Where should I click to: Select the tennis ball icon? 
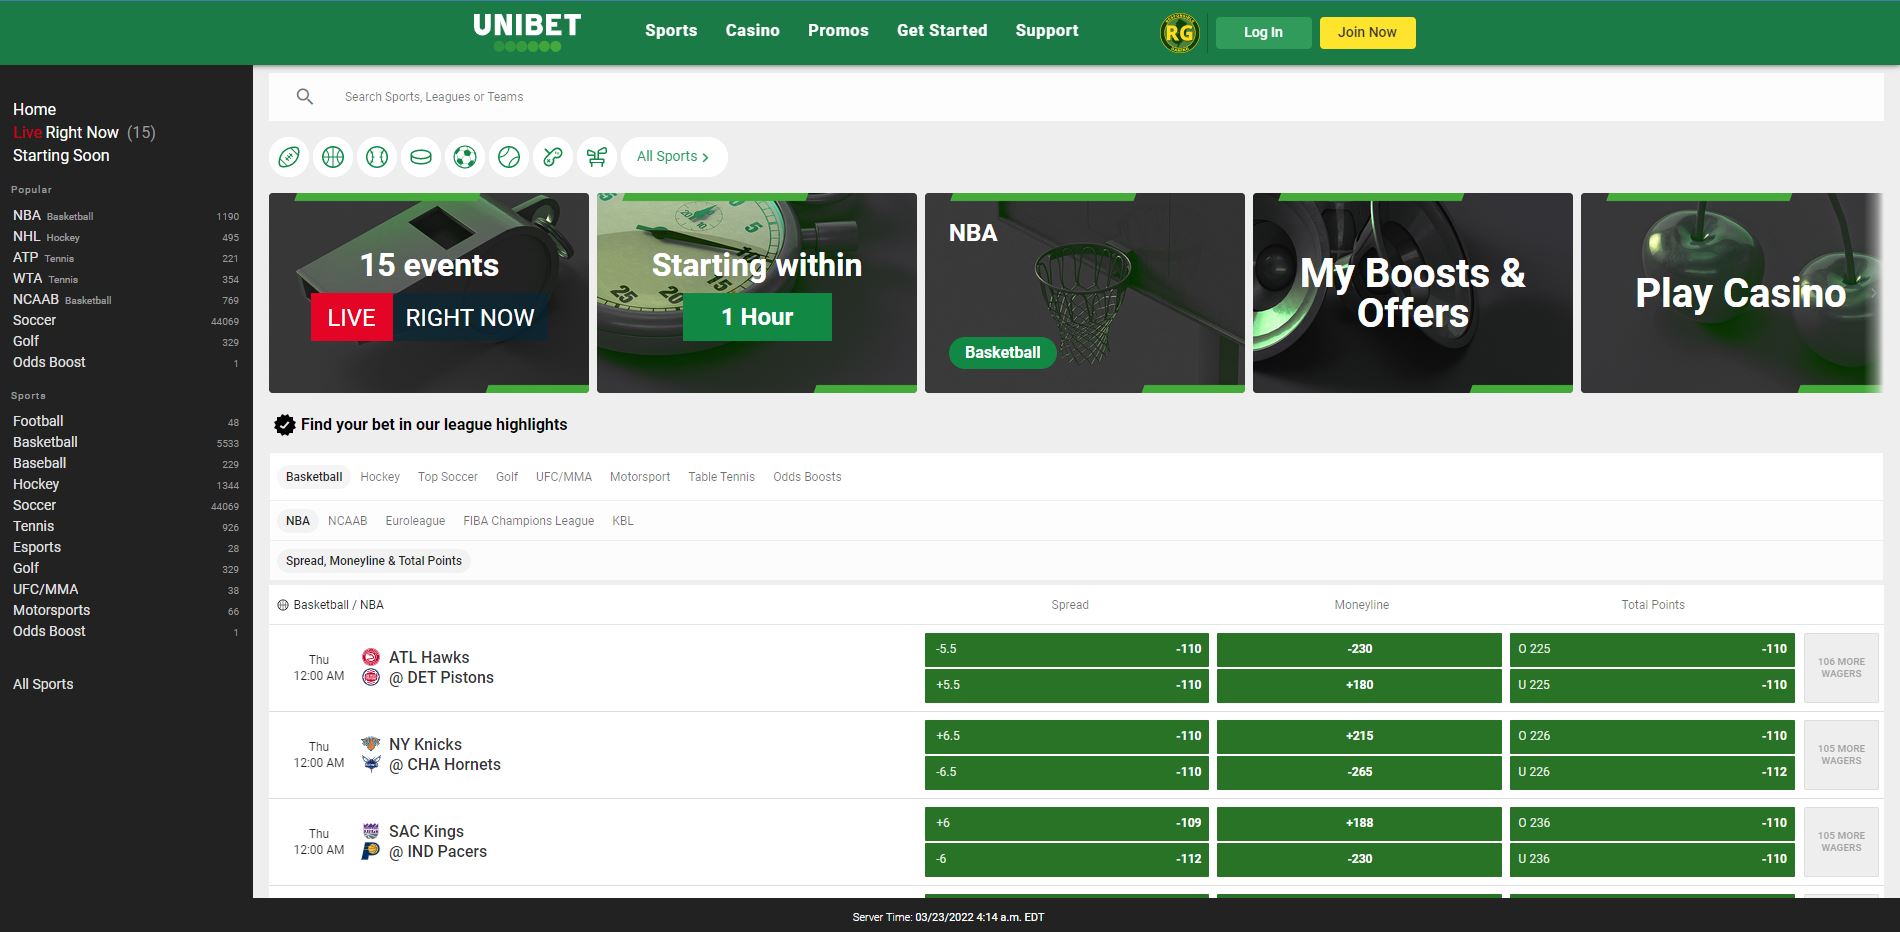point(509,157)
